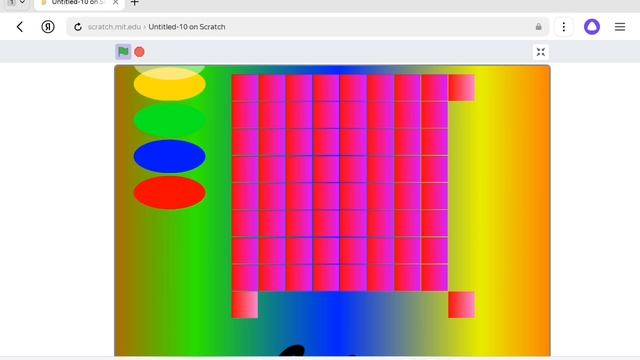Viewport: 640px width, 360px height.
Task: Pick the blue oval color
Action: coord(169,156)
